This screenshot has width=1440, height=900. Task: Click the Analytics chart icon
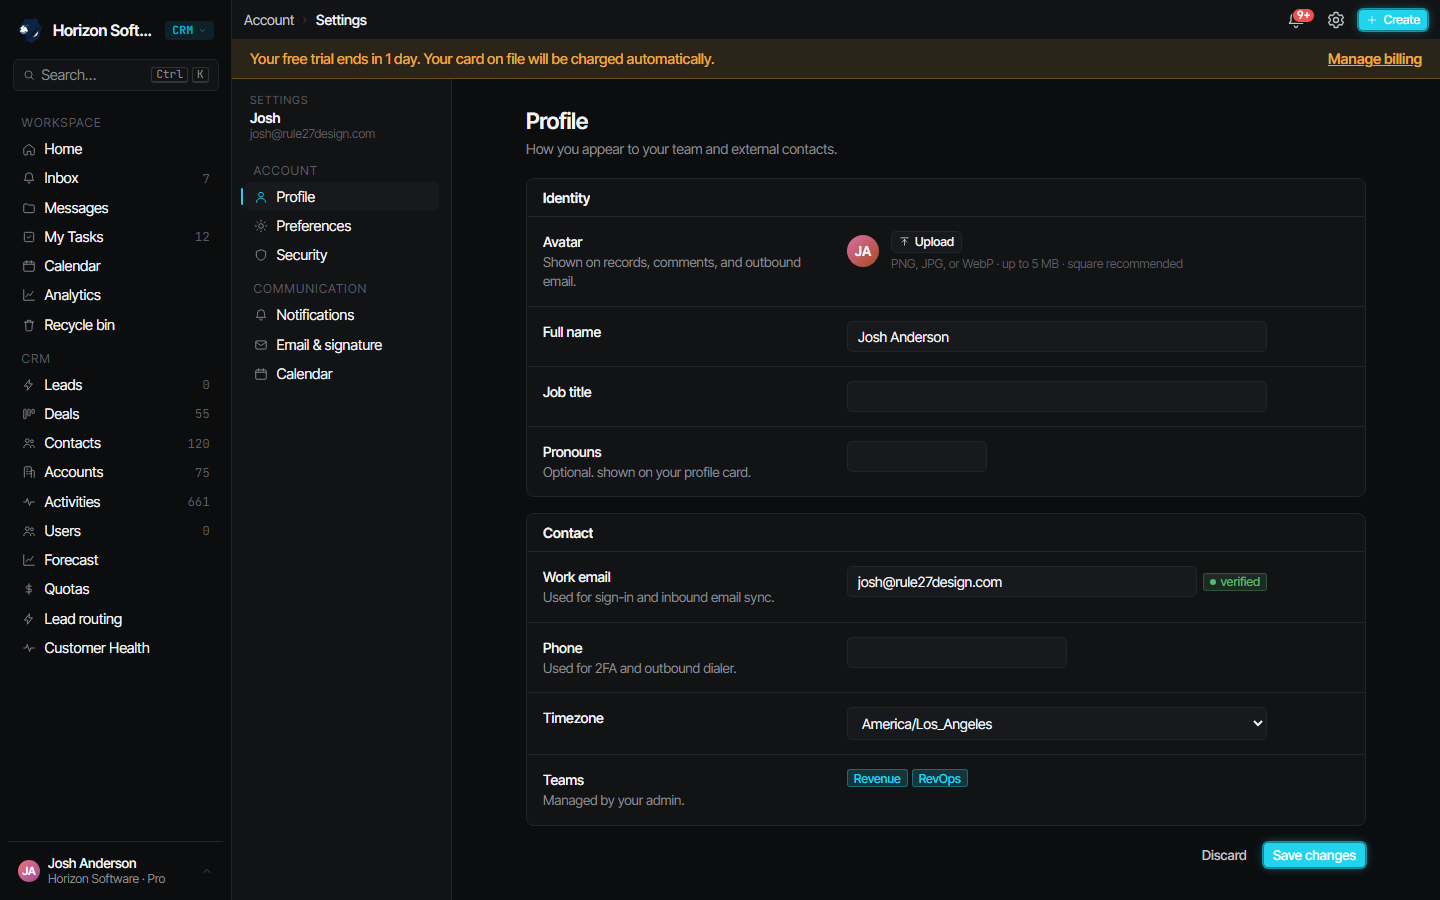coord(29,295)
